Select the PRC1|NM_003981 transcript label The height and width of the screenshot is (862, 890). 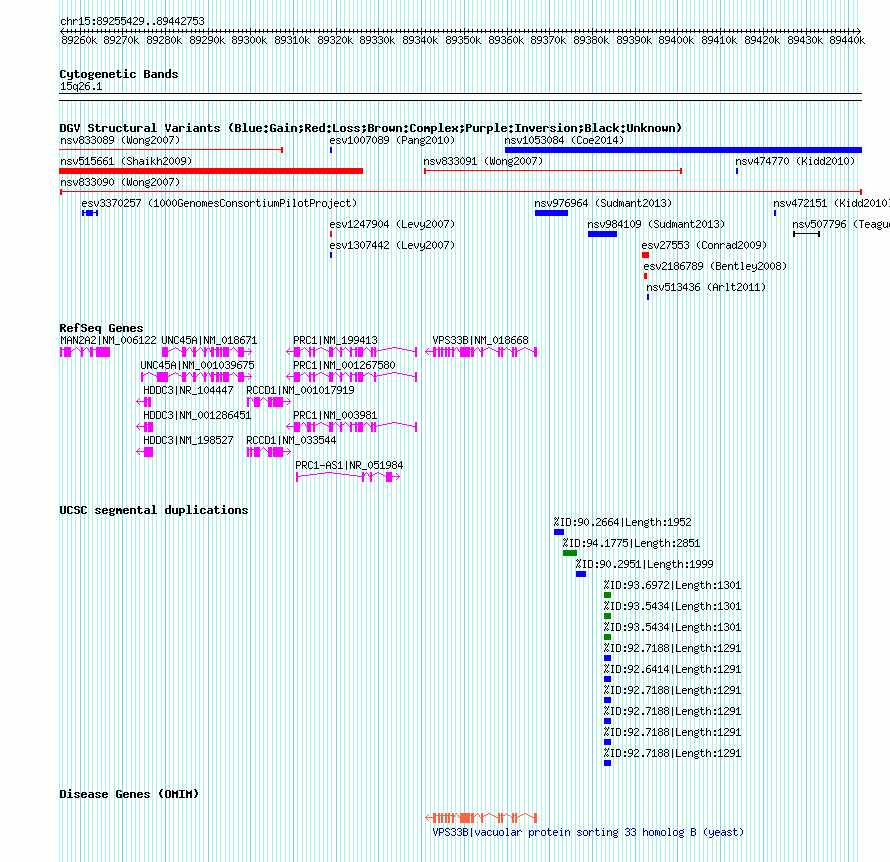(x=335, y=415)
